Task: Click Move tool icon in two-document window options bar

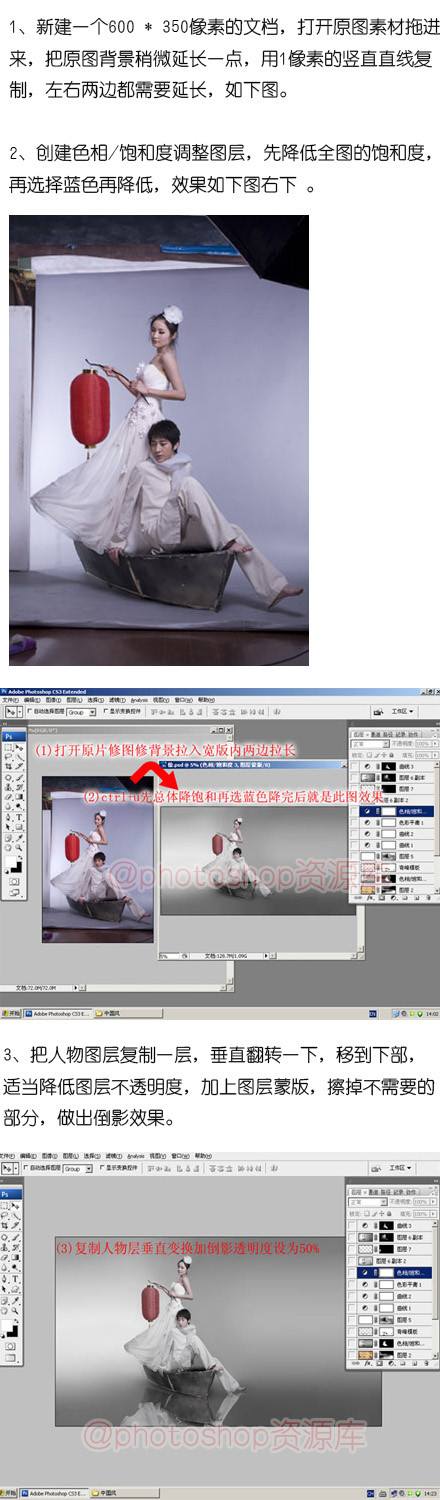Action: 9,711
